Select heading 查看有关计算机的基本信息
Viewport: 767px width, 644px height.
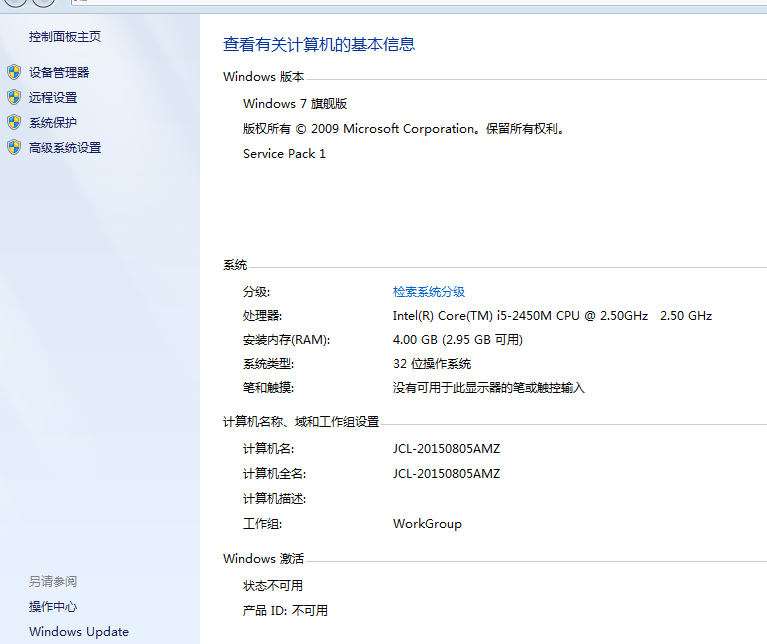(319, 44)
